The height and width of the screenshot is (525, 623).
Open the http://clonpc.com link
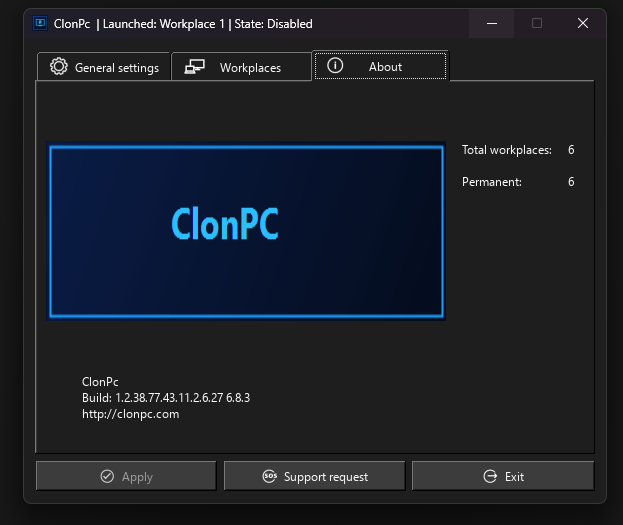tap(130, 414)
